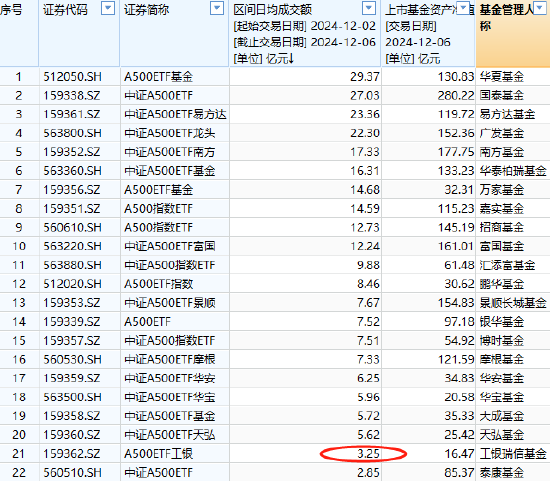The height and width of the screenshot is (481, 550).
Task: Click the net asset value 16.47
Action: [460, 454]
